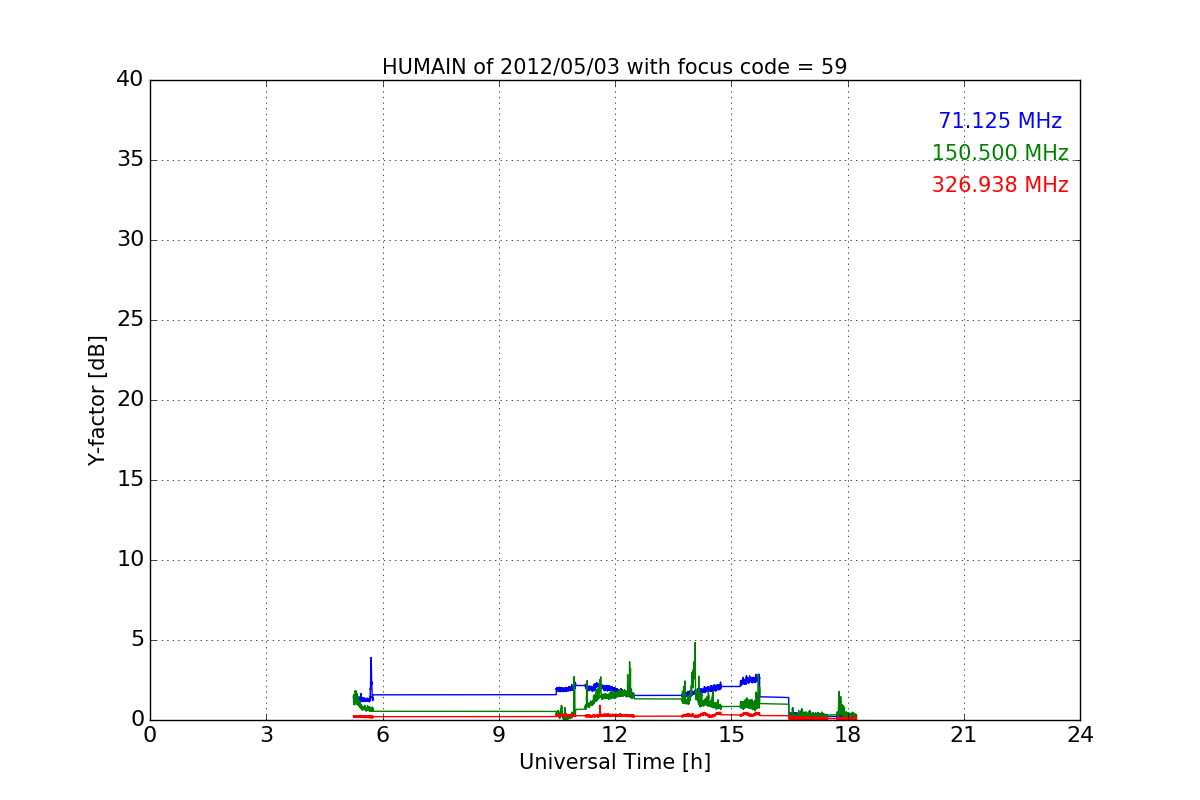Click the y-axis tick label '10'

pos(130,560)
